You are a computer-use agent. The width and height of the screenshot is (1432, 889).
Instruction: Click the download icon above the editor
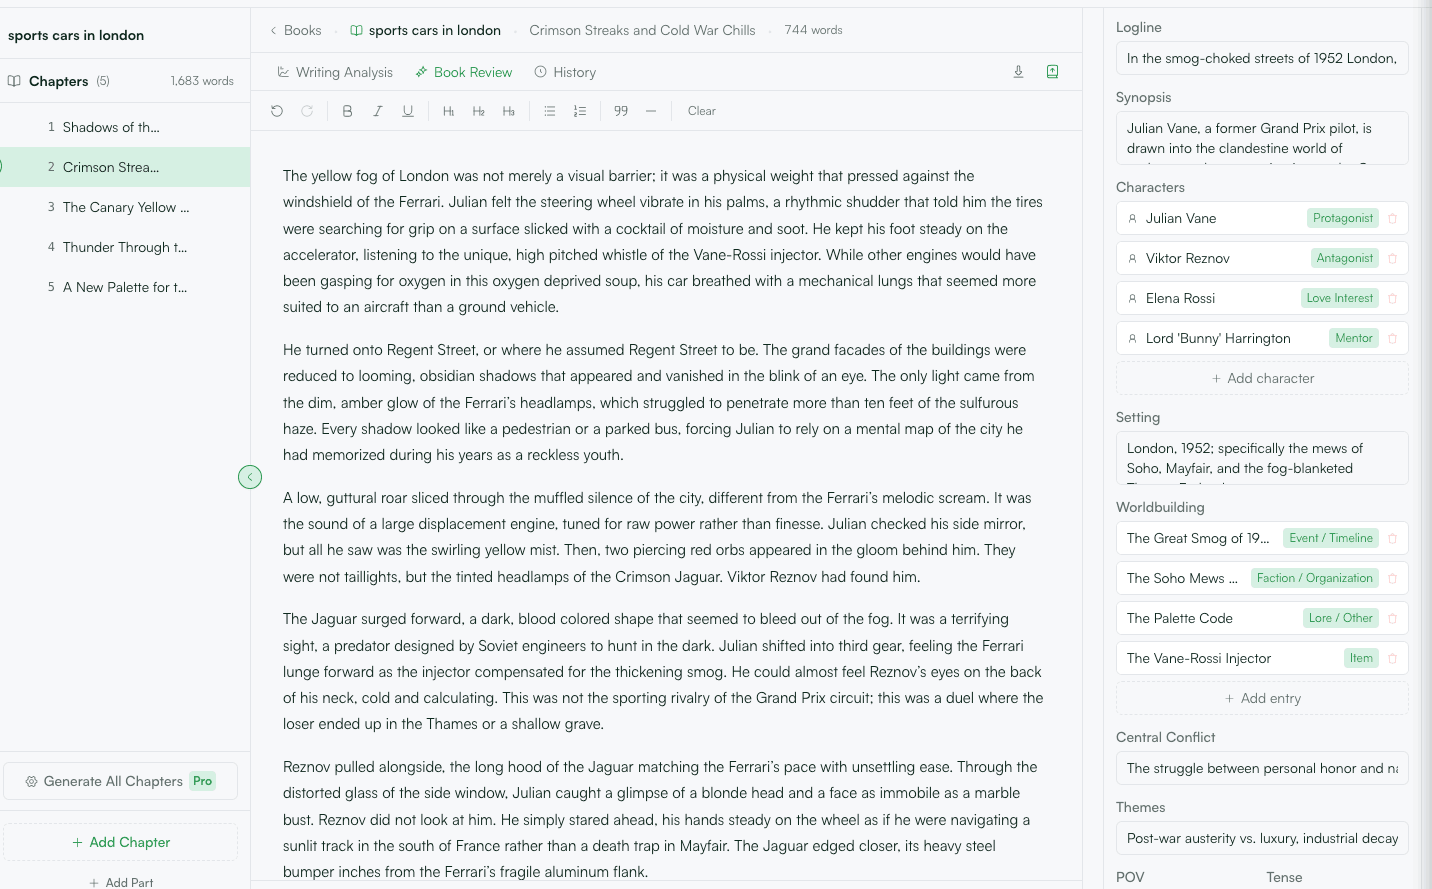[1018, 72]
